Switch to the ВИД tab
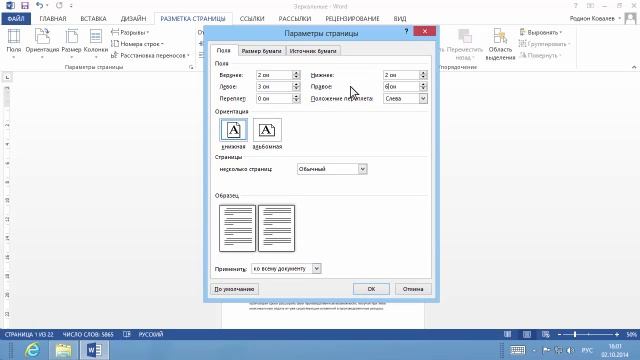The width and height of the screenshot is (640, 360). tap(400, 19)
